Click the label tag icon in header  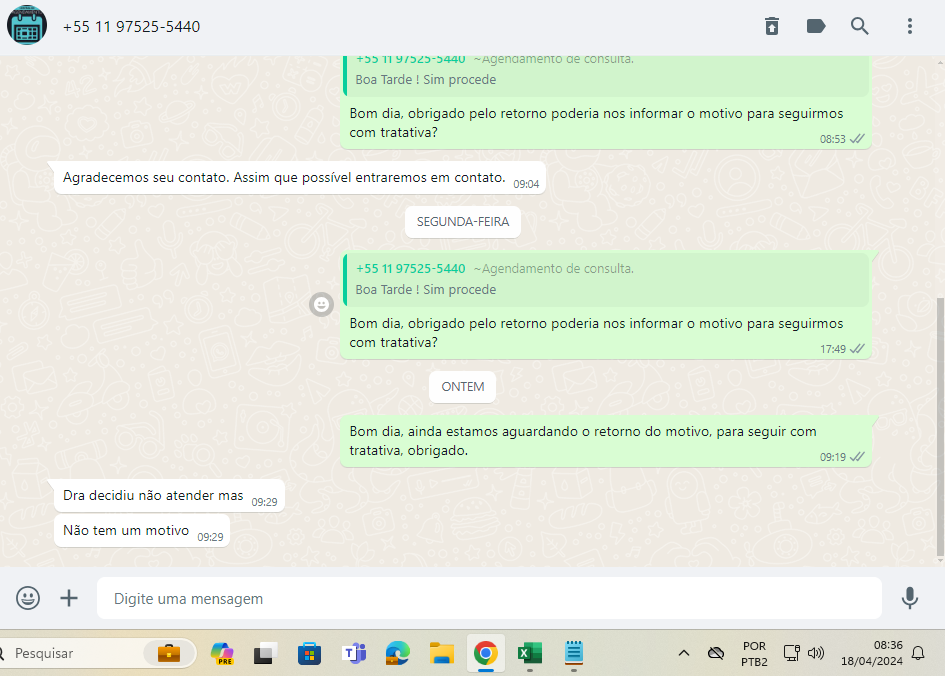816,27
